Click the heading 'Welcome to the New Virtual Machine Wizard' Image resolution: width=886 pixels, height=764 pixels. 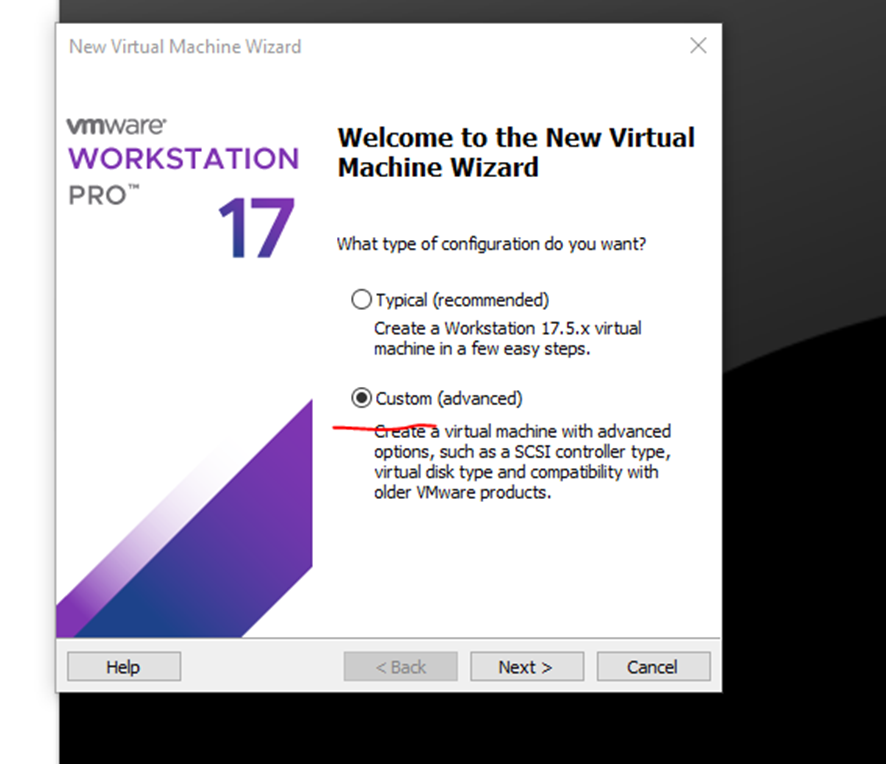[516, 152]
